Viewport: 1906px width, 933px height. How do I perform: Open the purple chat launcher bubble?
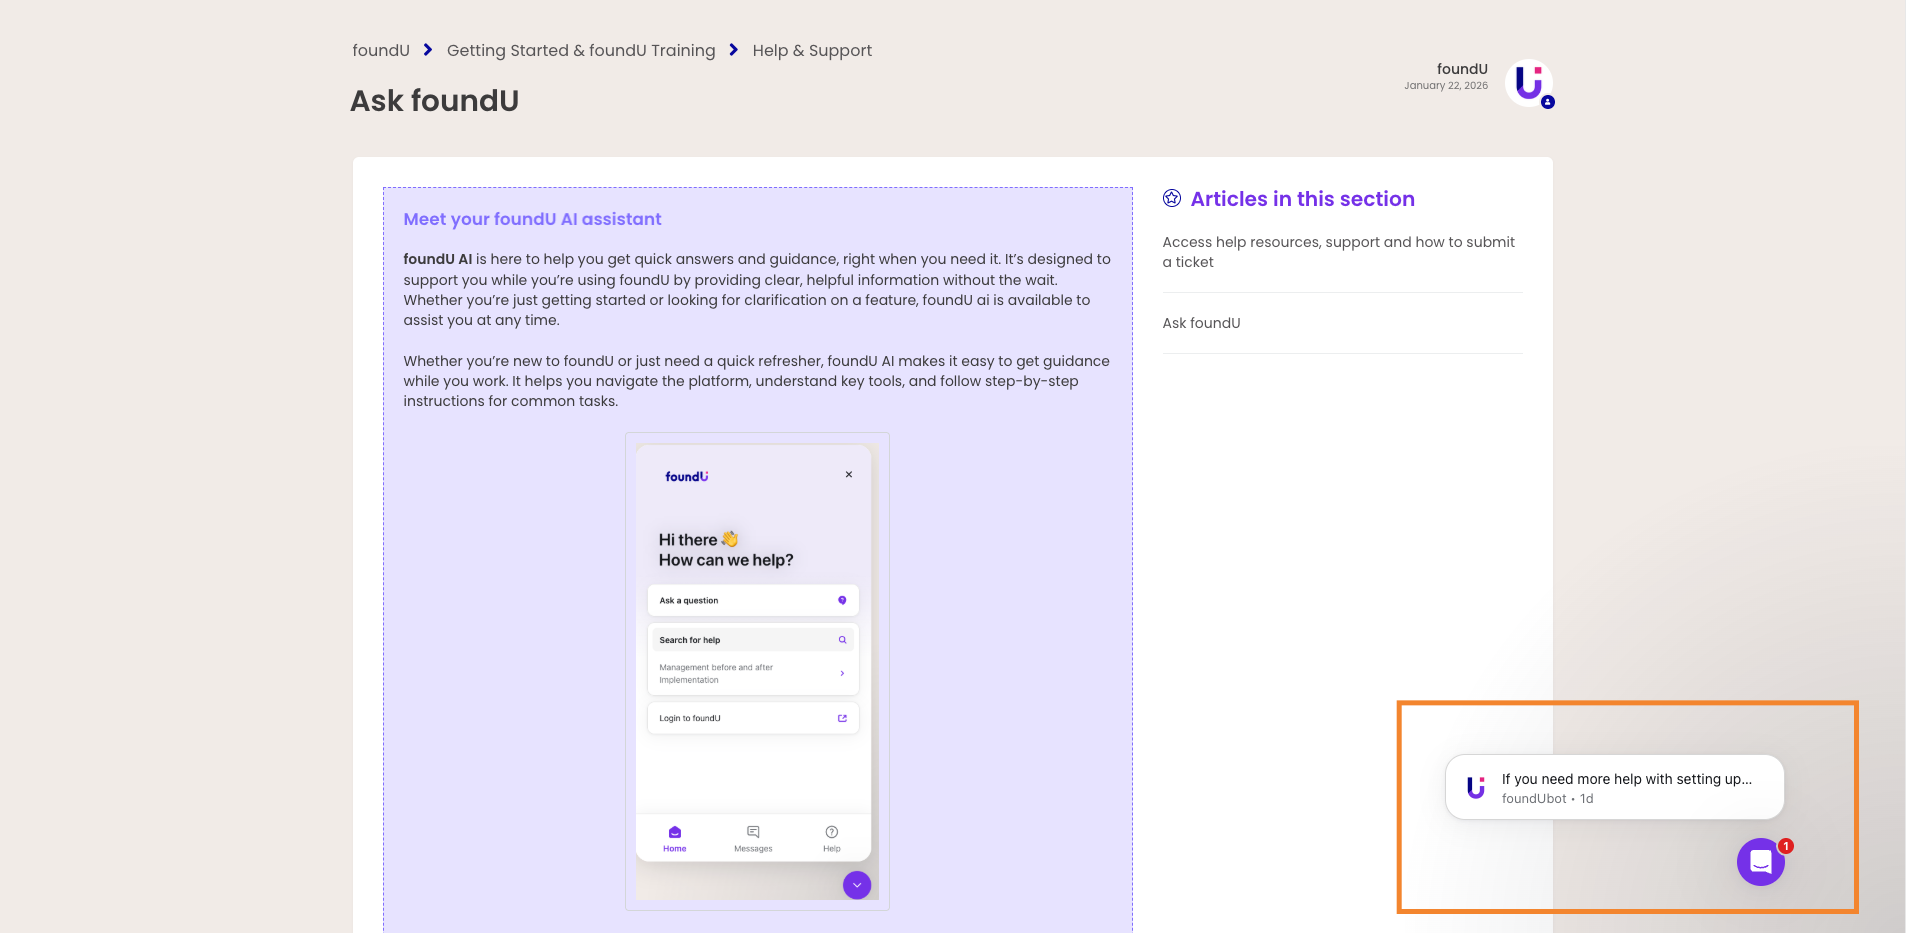tap(1760, 862)
